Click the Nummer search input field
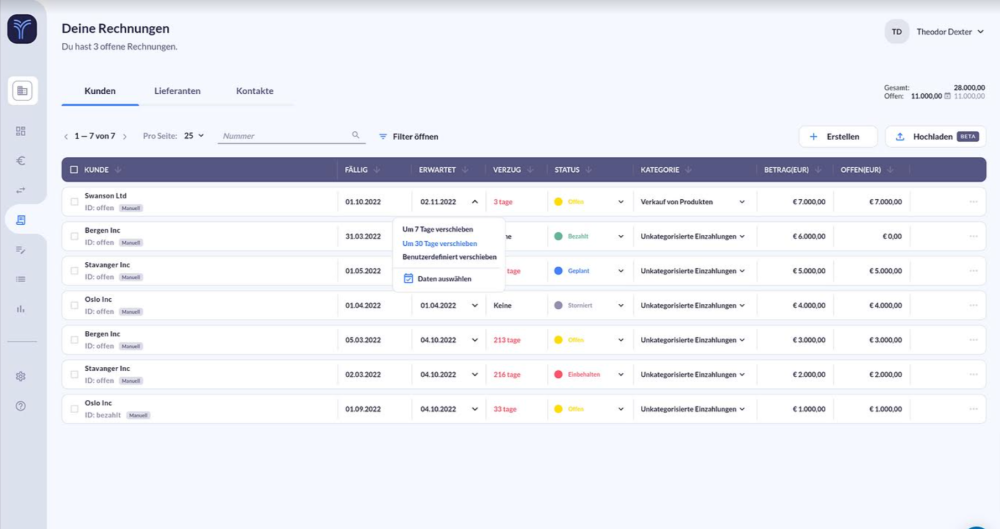Image resolution: width=1000 pixels, height=529 pixels. (x=285, y=136)
